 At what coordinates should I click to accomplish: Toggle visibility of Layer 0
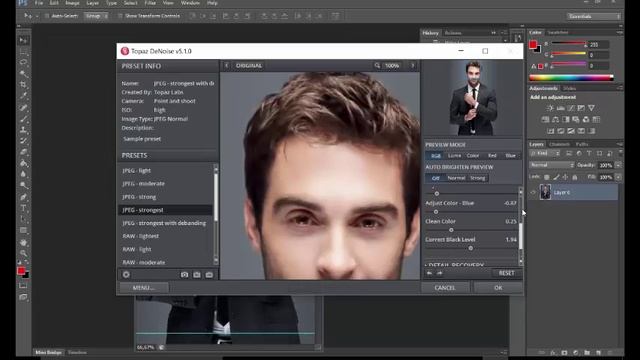(533, 192)
